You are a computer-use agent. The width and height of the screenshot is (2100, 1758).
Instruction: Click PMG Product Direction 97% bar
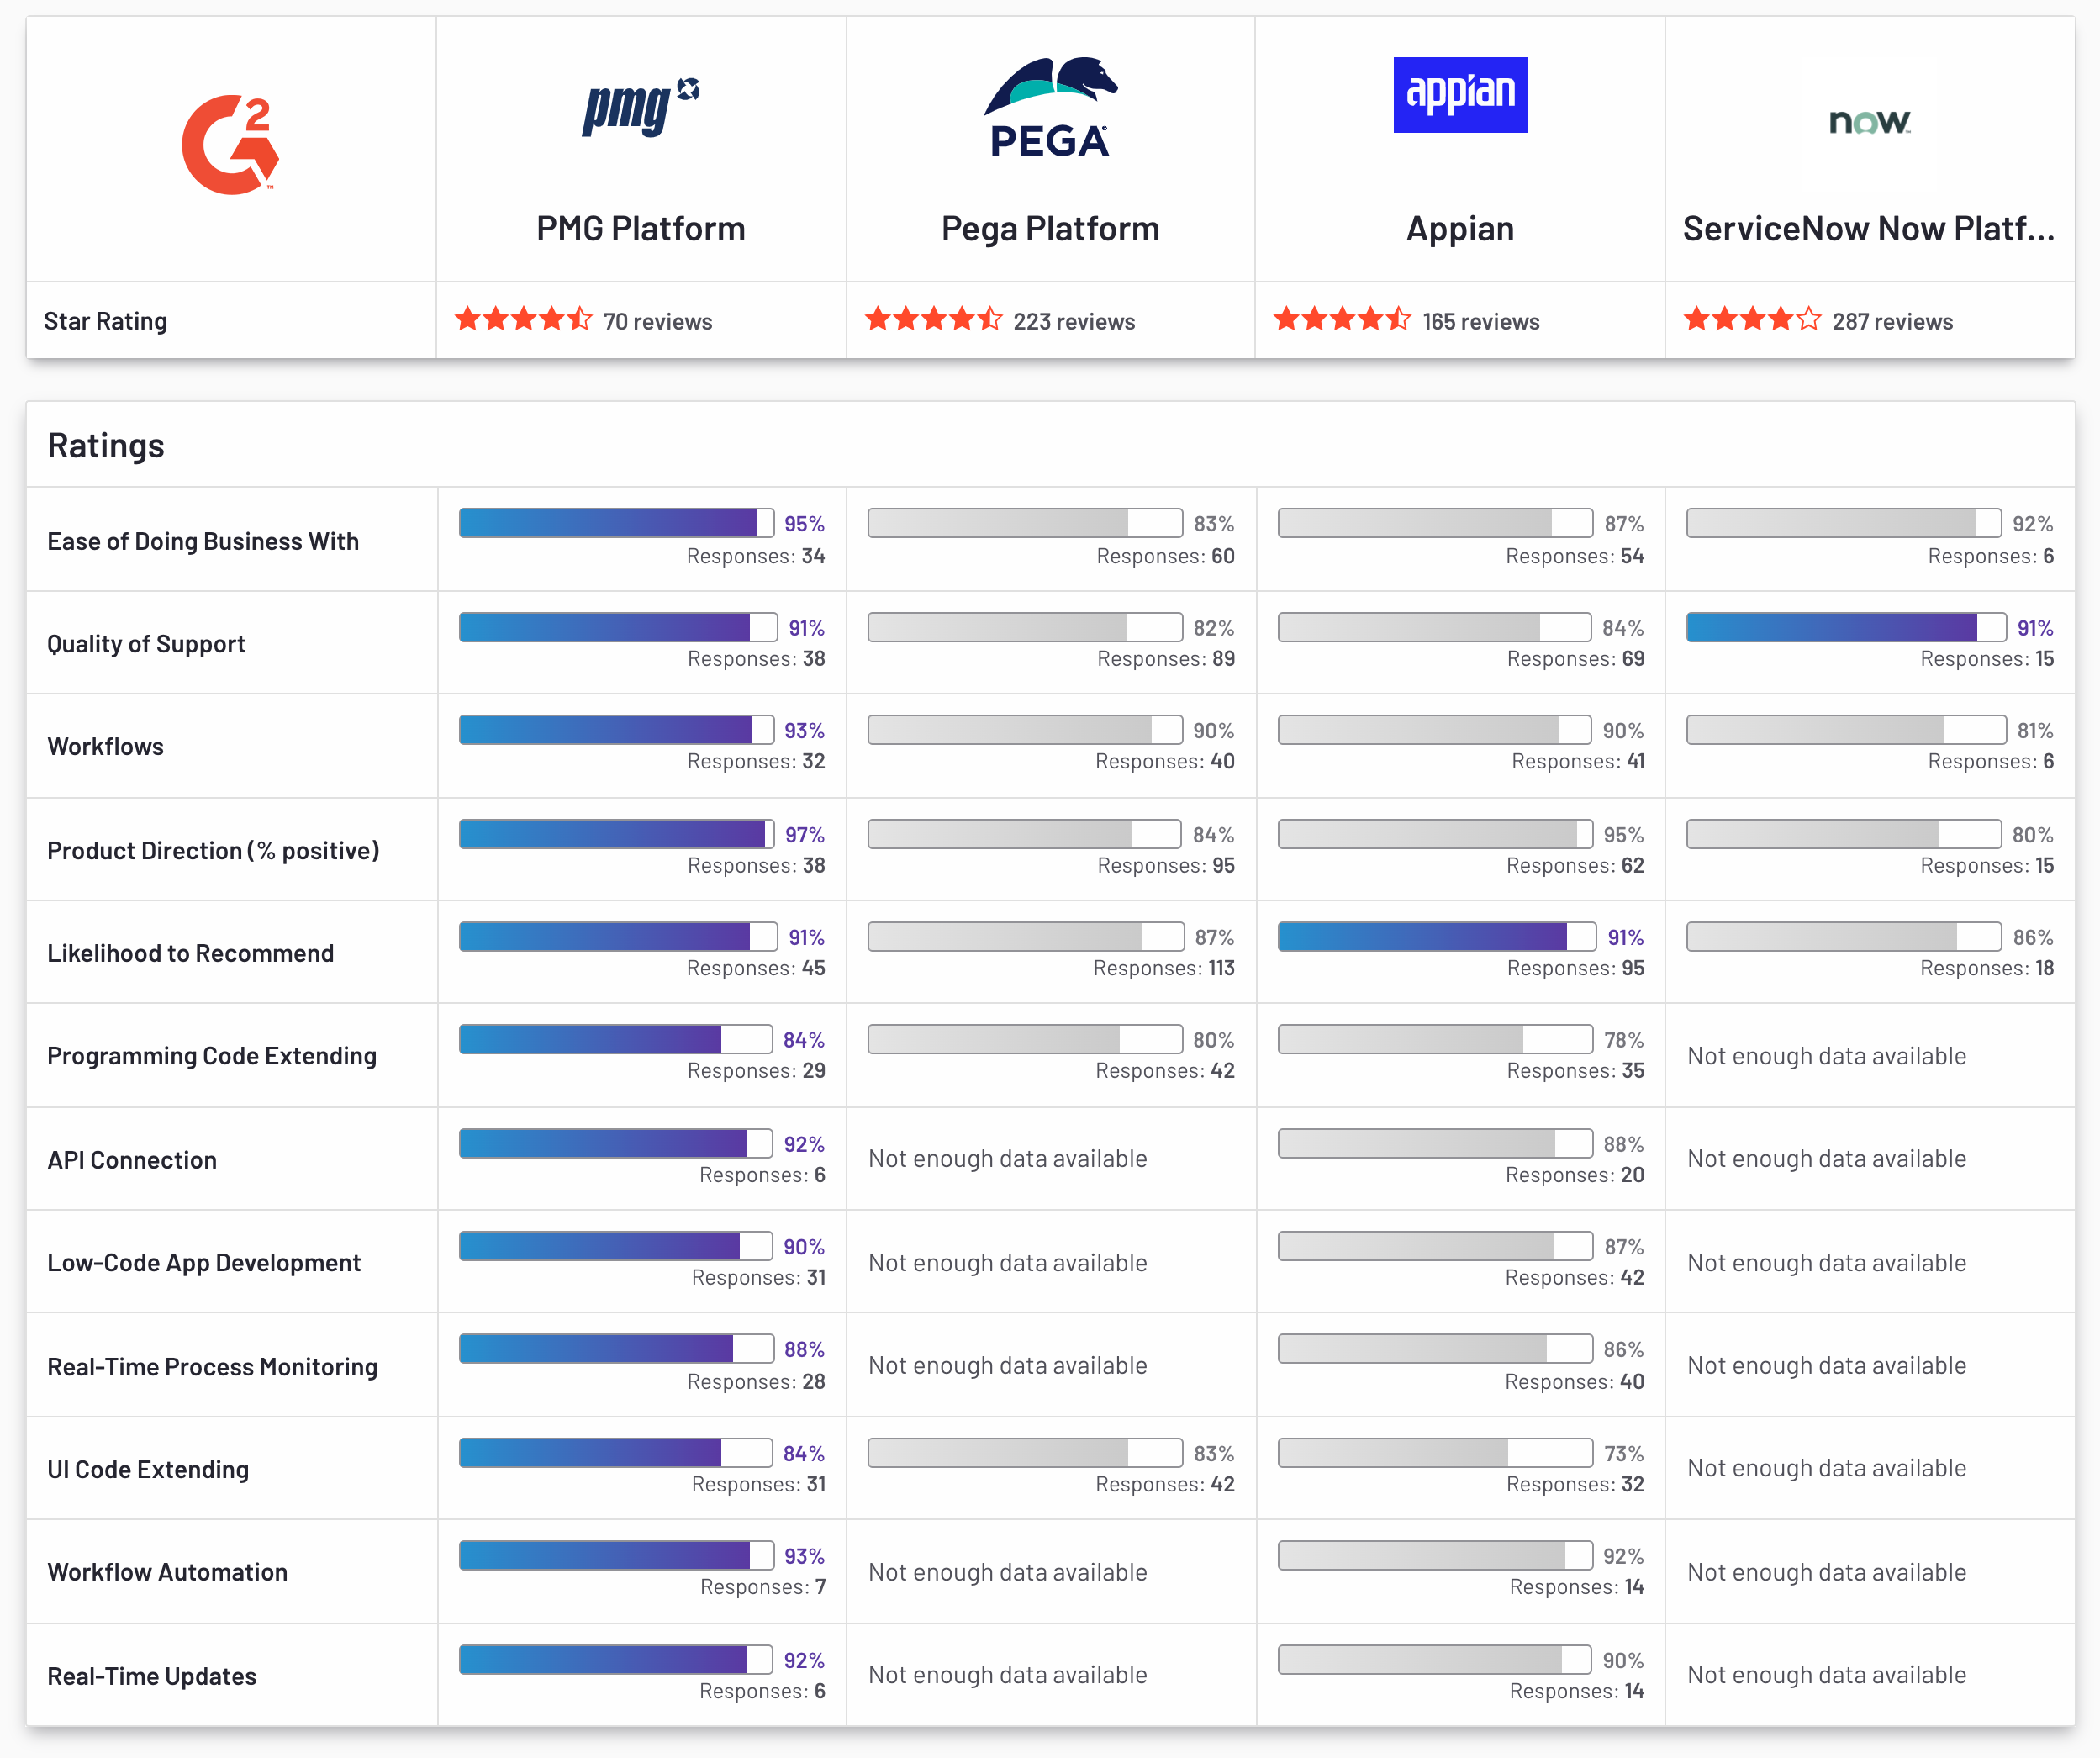pos(616,834)
